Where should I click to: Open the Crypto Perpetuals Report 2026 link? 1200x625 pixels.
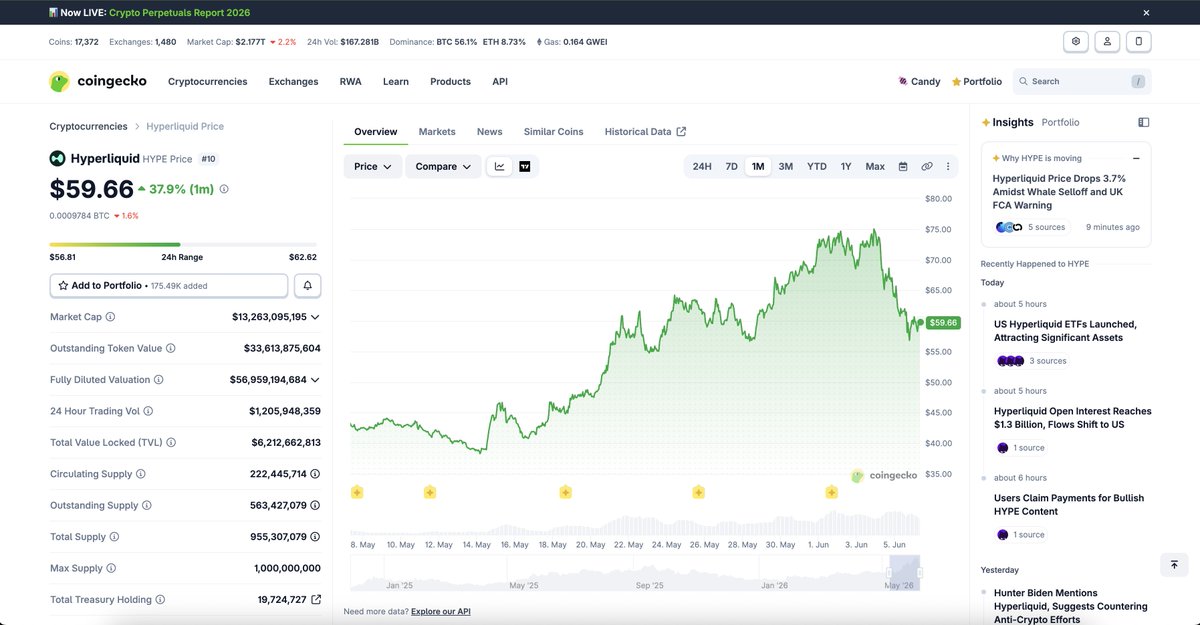point(180,13)
